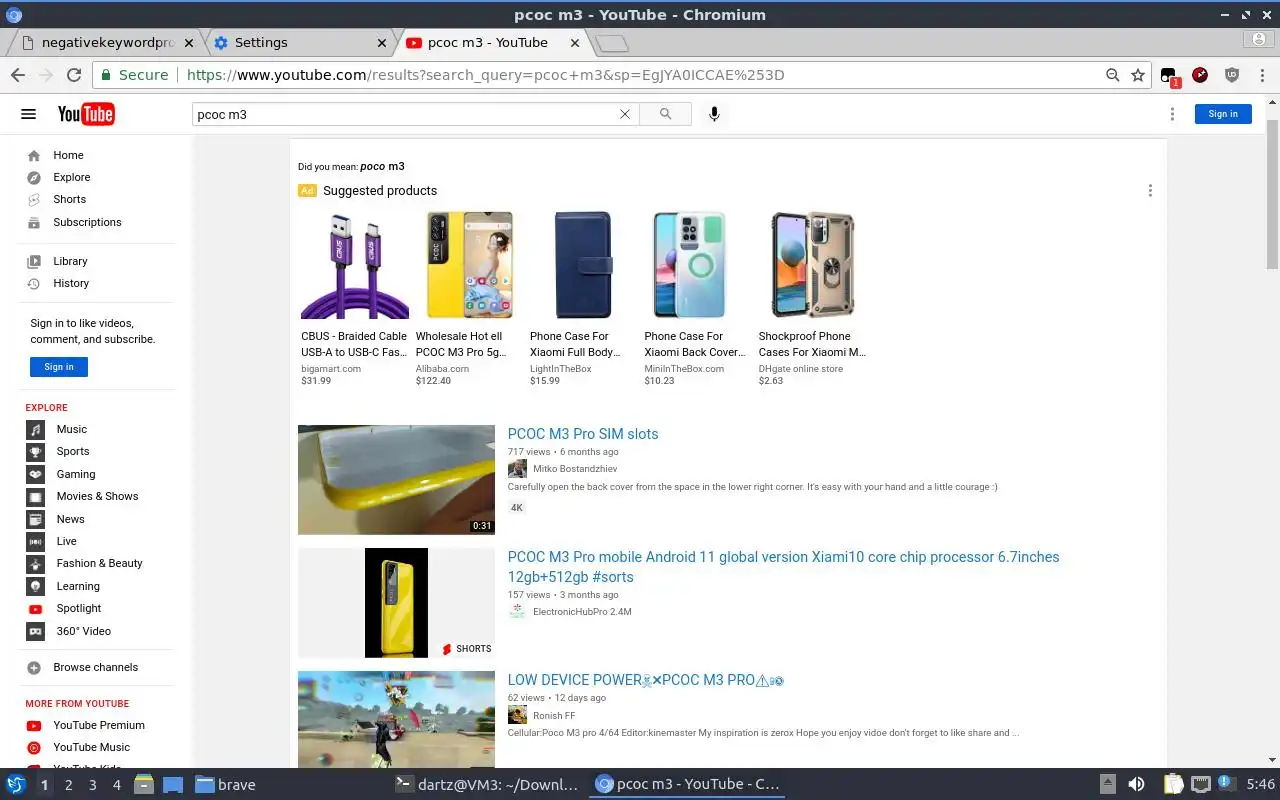This screenshot has width=1280, height=800.
Task: Open the LOW DEVICE POWER PCOC M3 PRO video
Action: [646, 680]
